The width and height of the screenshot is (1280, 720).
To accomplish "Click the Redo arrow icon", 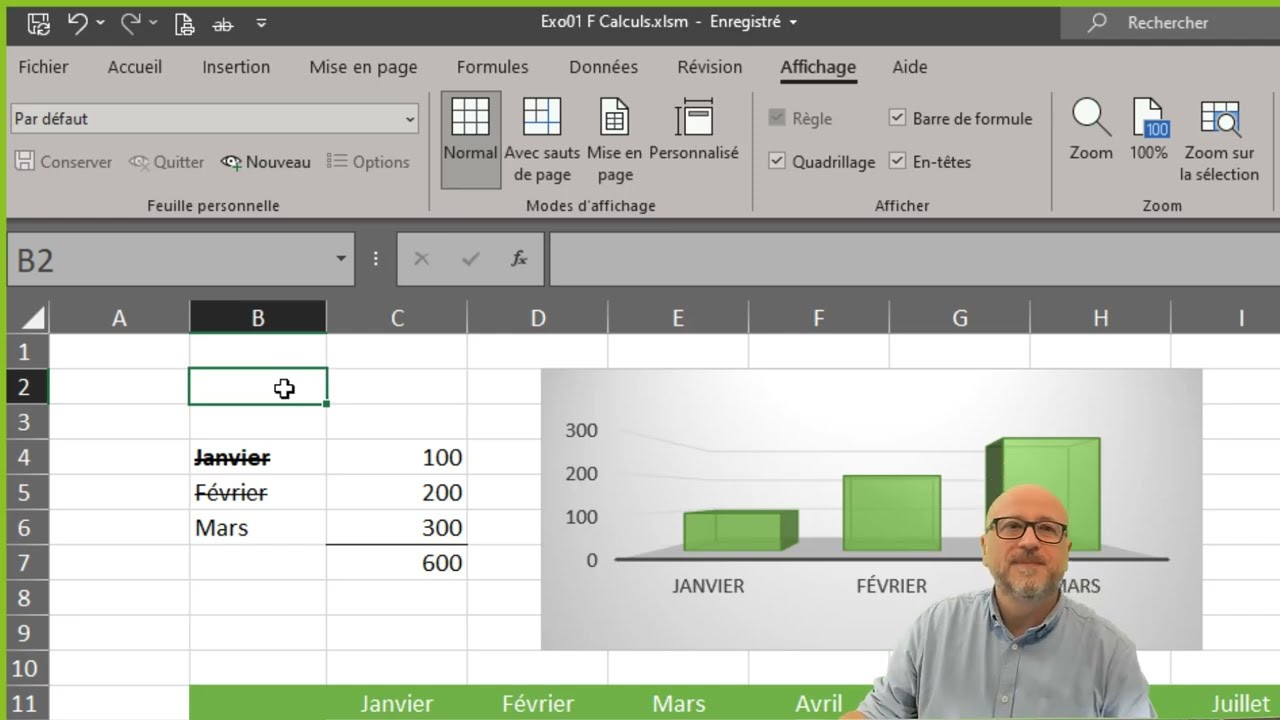I will (131, 22).
